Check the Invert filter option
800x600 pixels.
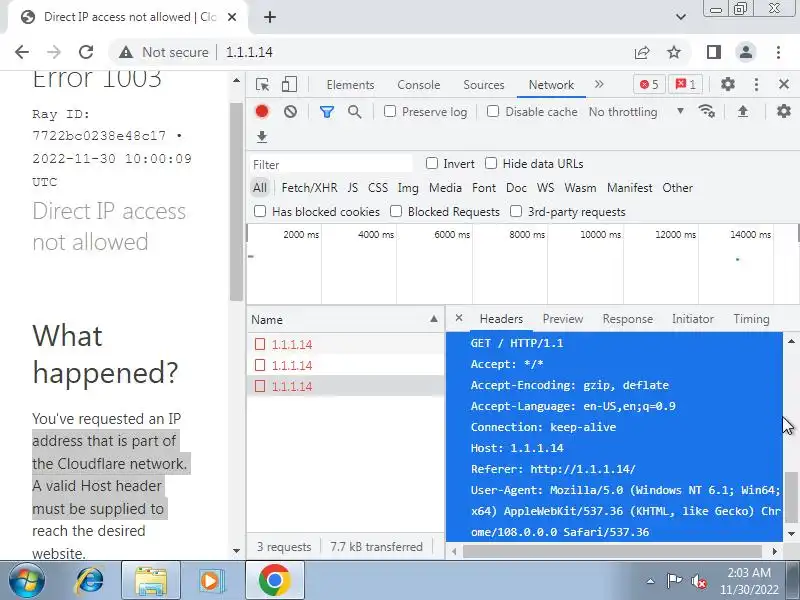point(432,163)
